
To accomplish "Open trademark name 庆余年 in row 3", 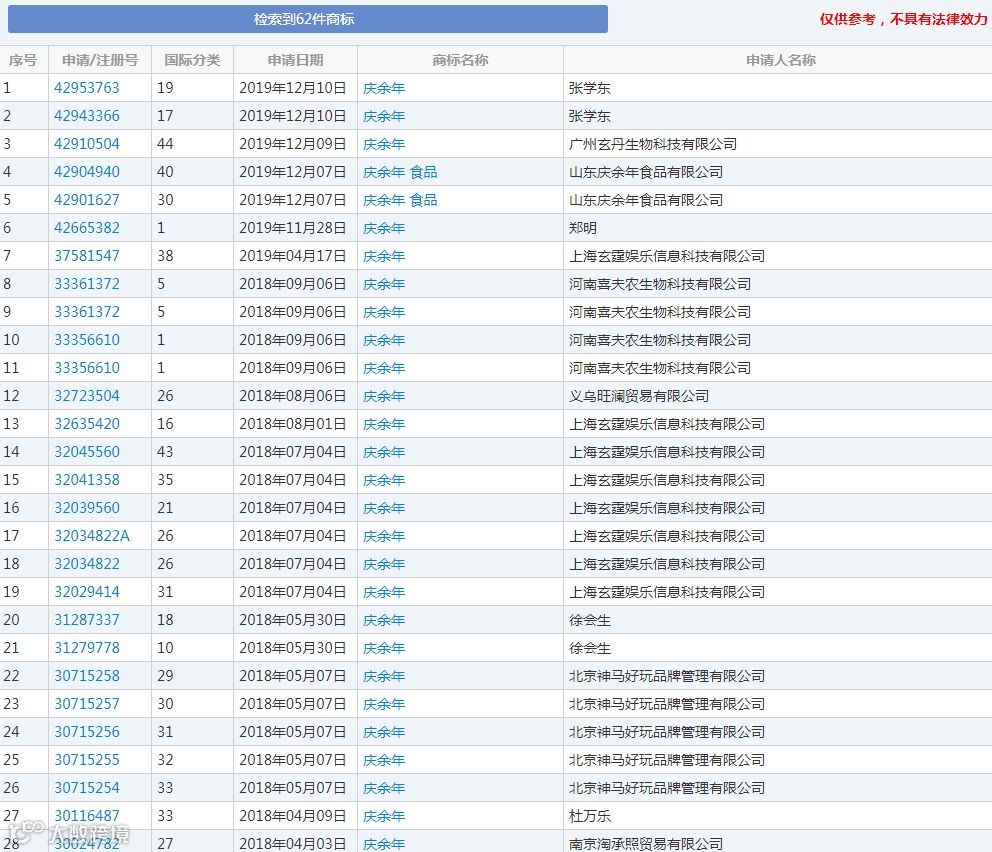I will (384, 144).
